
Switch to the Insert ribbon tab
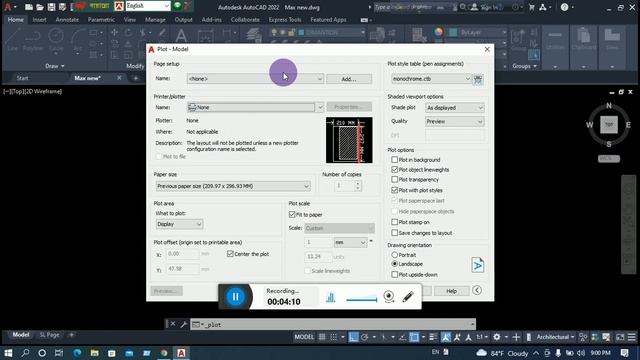[40, 20]
